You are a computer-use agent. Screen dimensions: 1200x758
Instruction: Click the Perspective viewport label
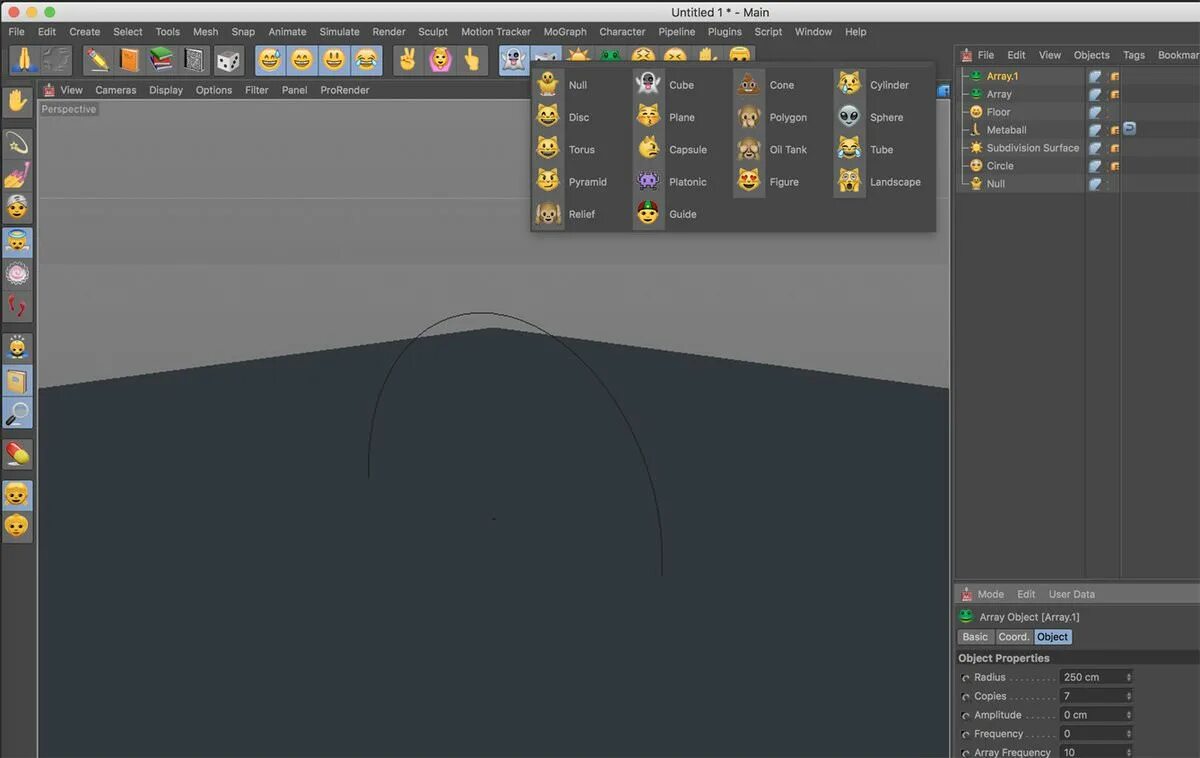click(69, 109)
